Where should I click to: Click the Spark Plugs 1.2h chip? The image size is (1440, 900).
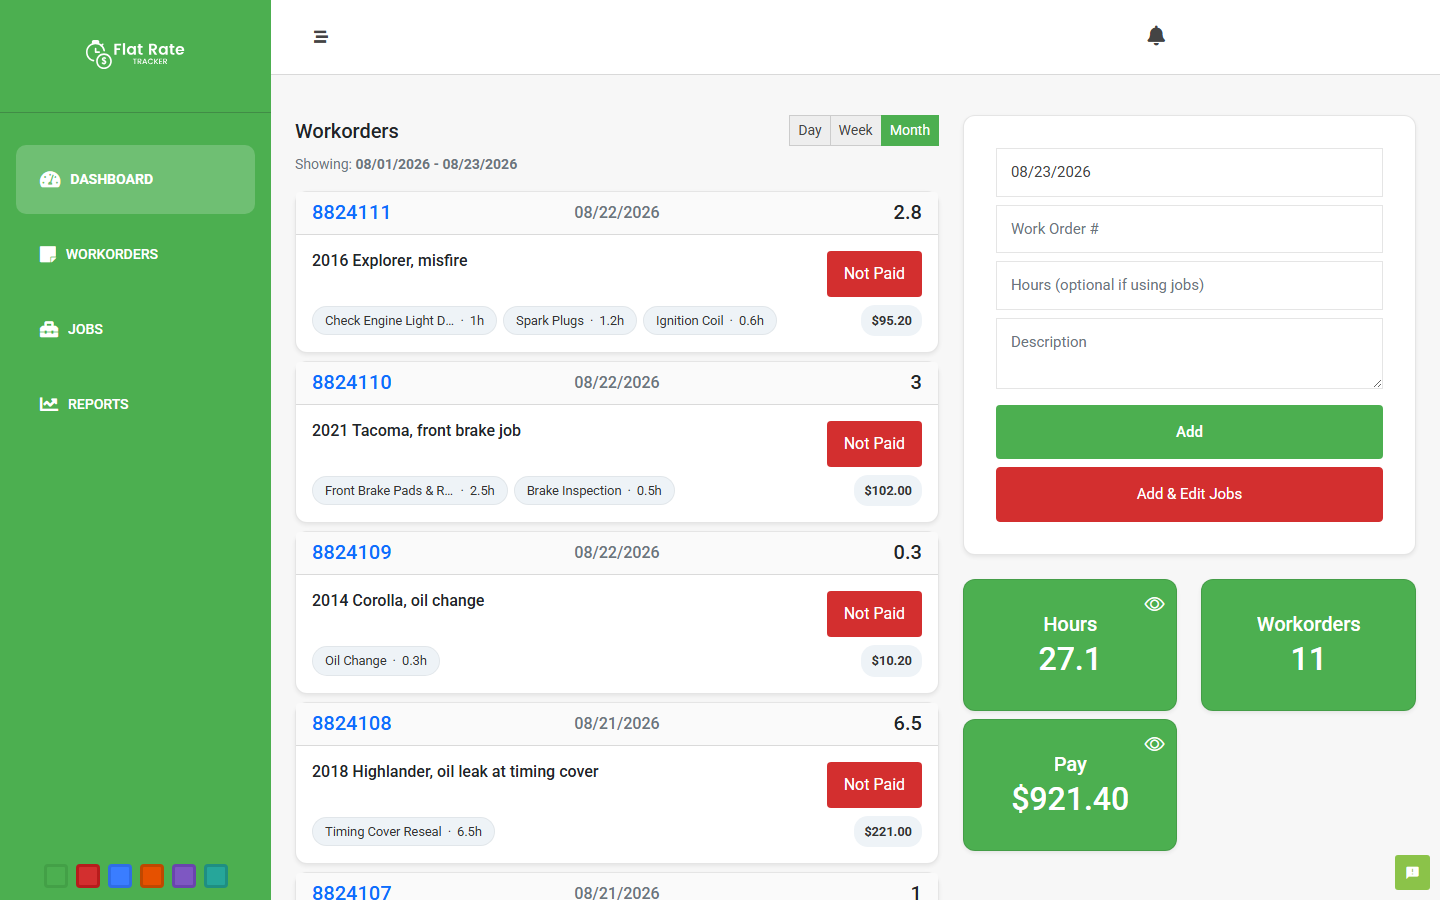point(570,321)
